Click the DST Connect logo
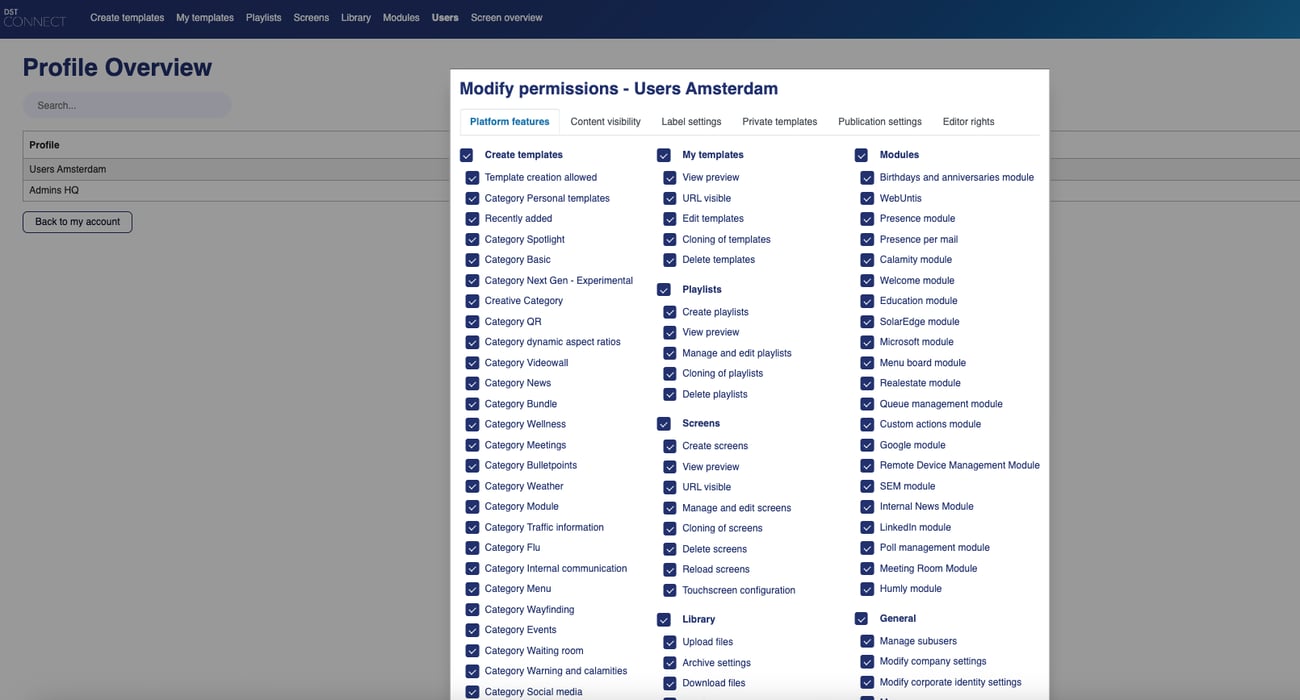 click(35, 17)
